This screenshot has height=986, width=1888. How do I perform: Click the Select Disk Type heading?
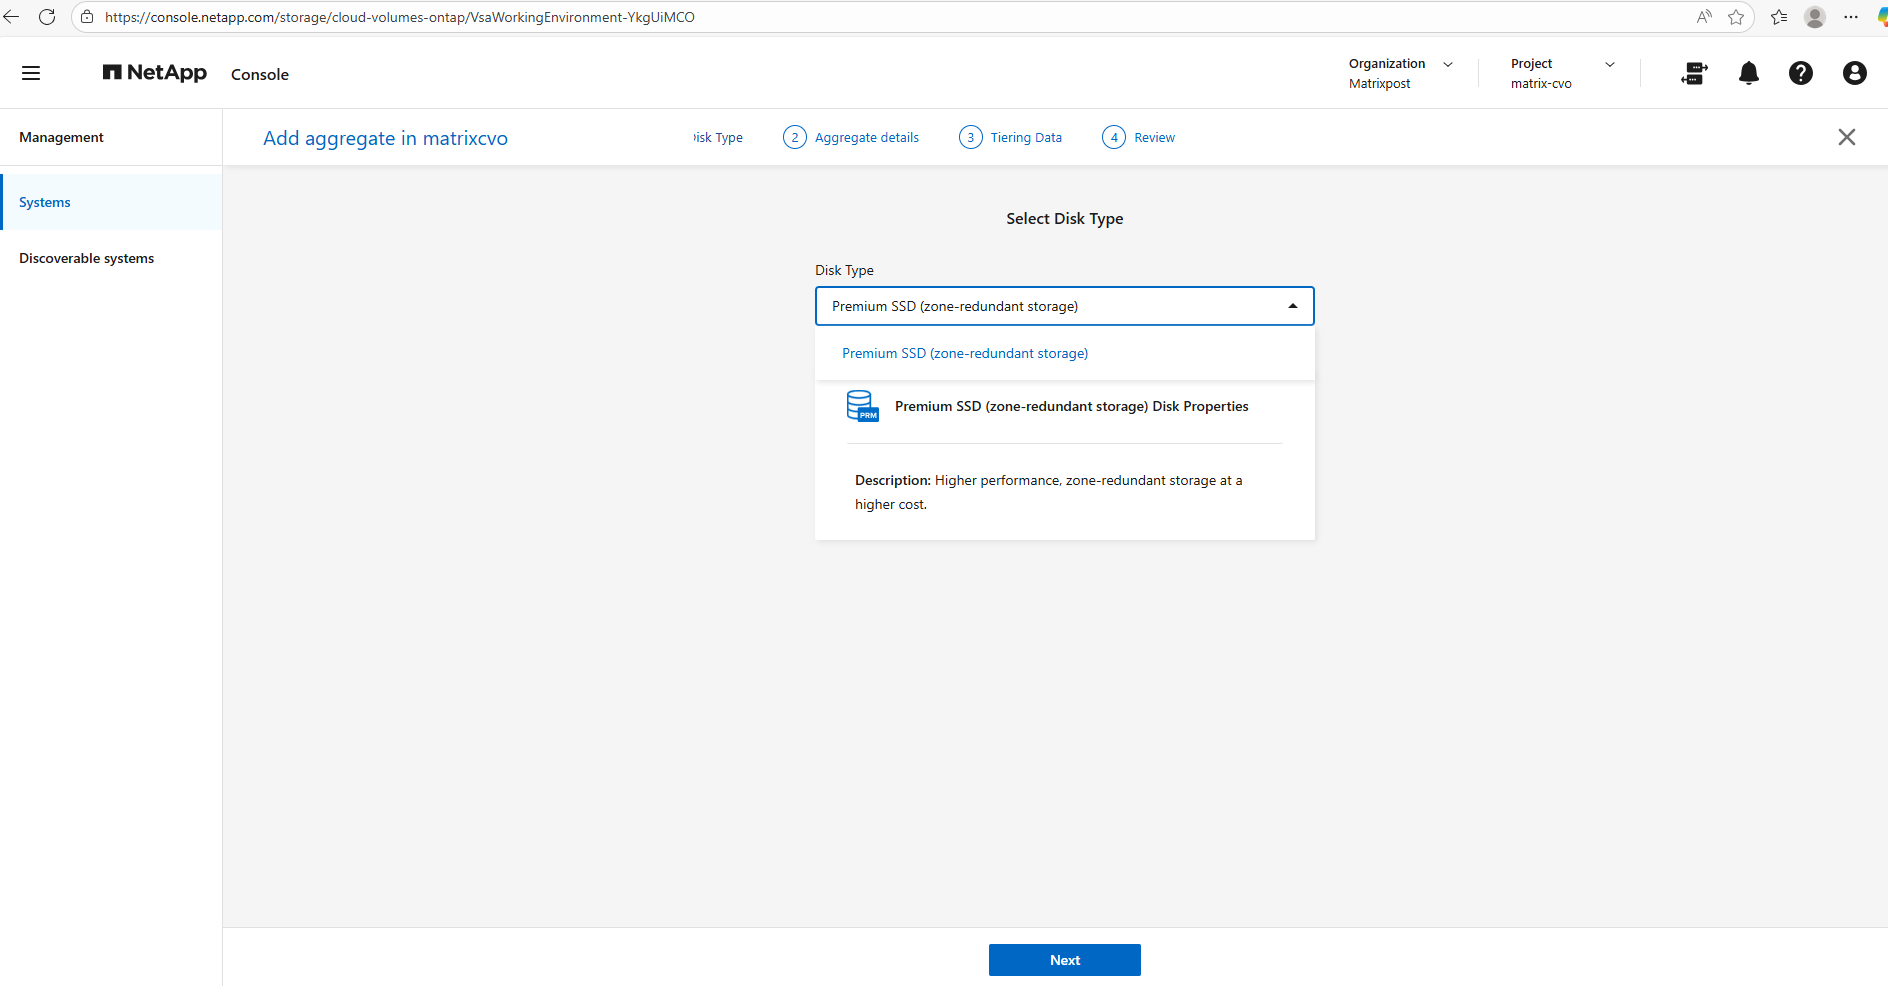point(1064,218)
